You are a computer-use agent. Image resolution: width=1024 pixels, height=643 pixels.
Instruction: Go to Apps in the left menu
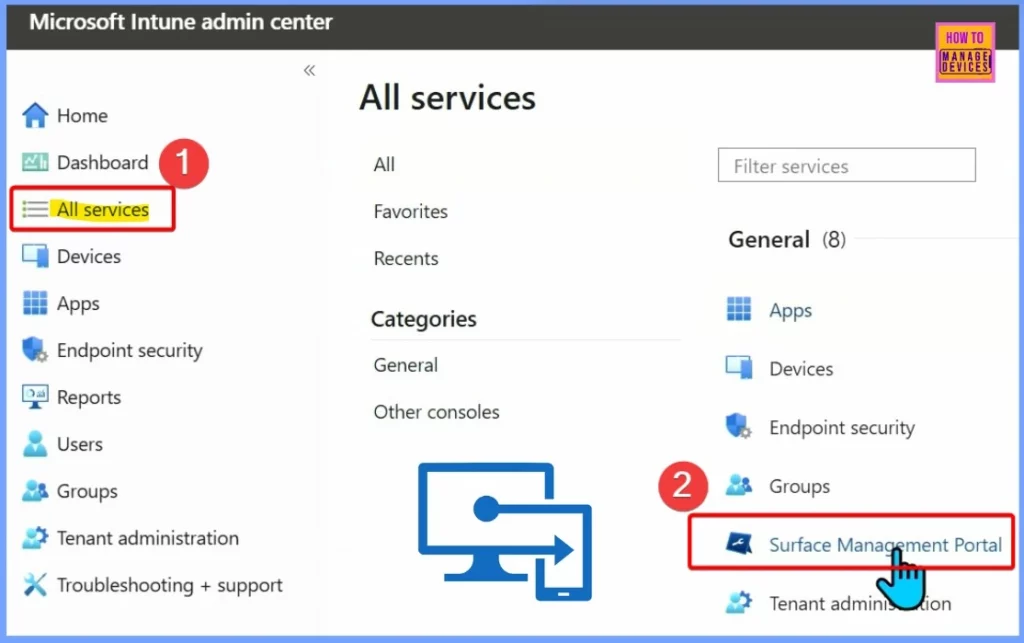78,304
